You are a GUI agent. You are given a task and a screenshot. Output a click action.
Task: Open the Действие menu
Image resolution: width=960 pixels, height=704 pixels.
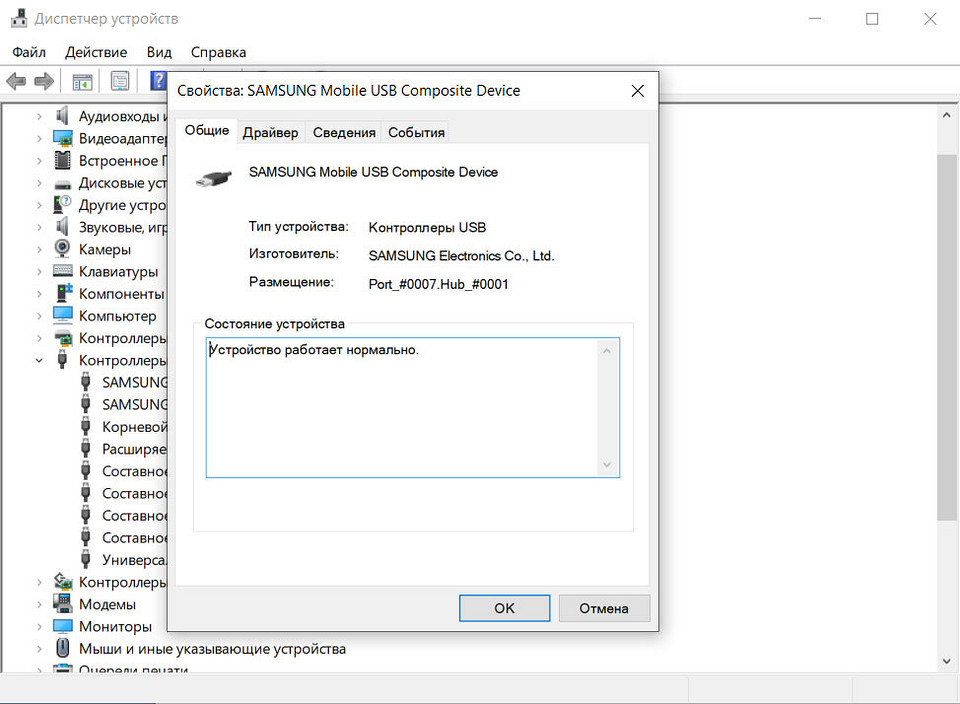(96, 52)
